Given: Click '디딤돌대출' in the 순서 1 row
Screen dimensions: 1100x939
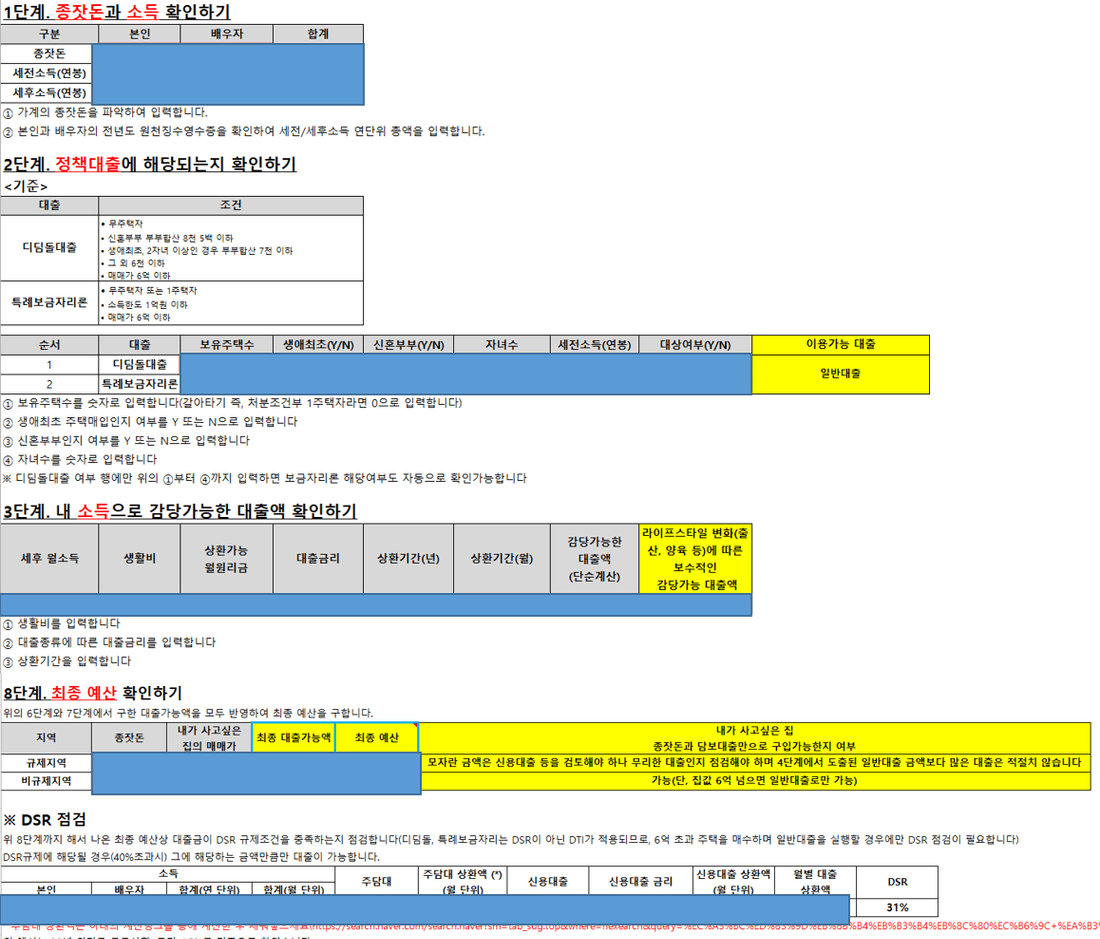Looking at the screenshot, I should pos(140,365).
